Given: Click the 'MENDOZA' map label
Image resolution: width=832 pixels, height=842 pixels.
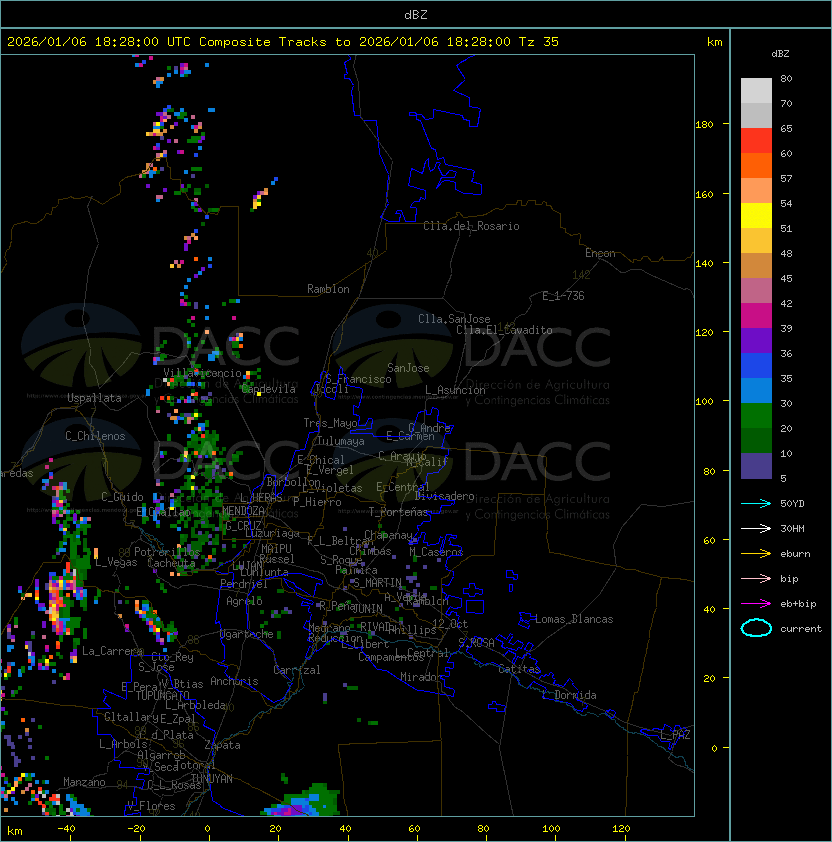Looking at the screenshot, I should 243,510.
